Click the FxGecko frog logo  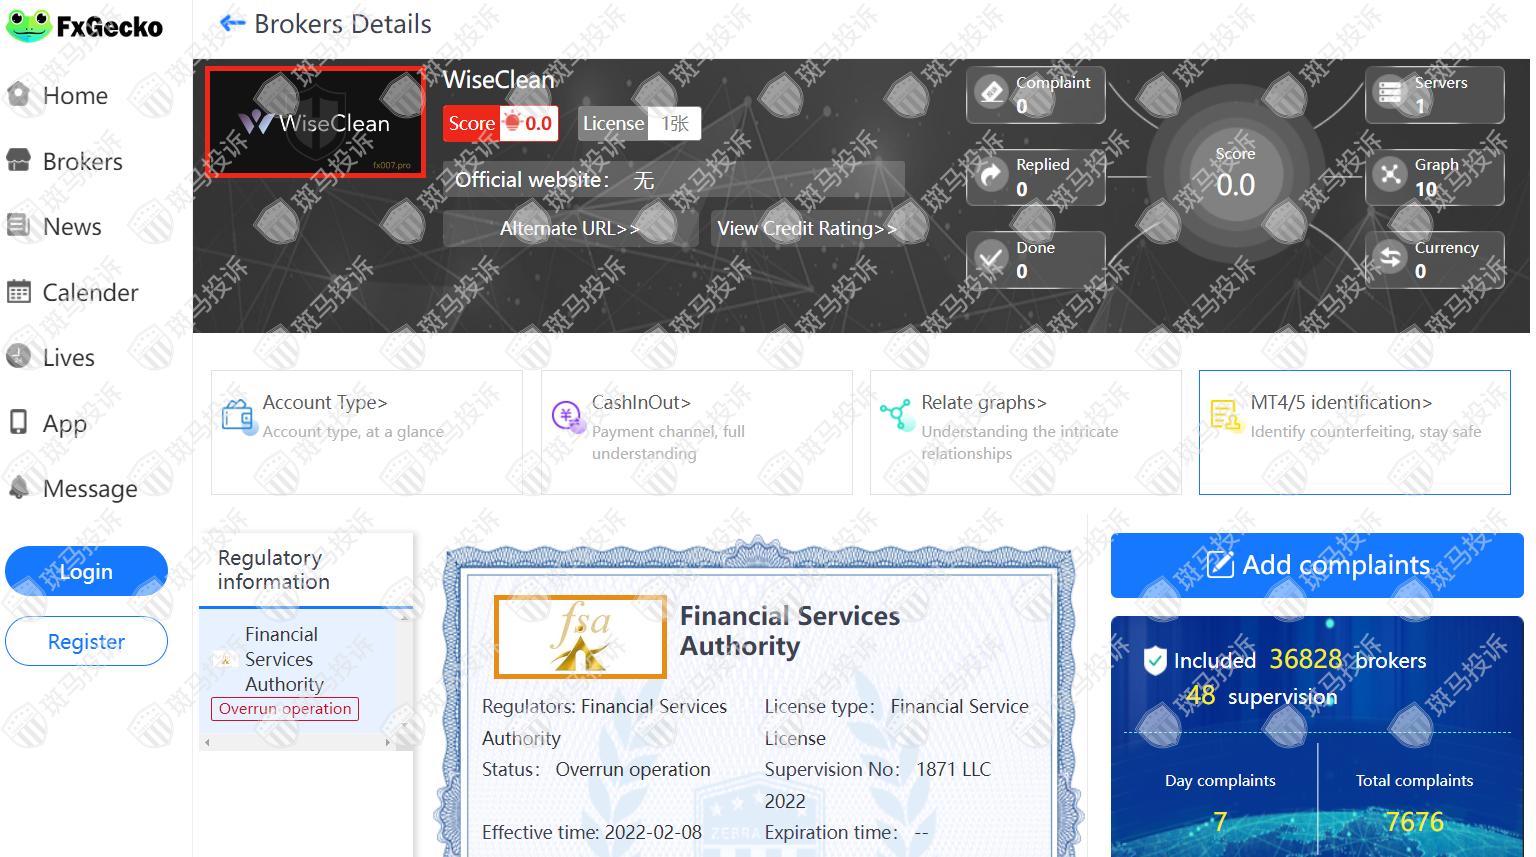[x=28, y=26]
